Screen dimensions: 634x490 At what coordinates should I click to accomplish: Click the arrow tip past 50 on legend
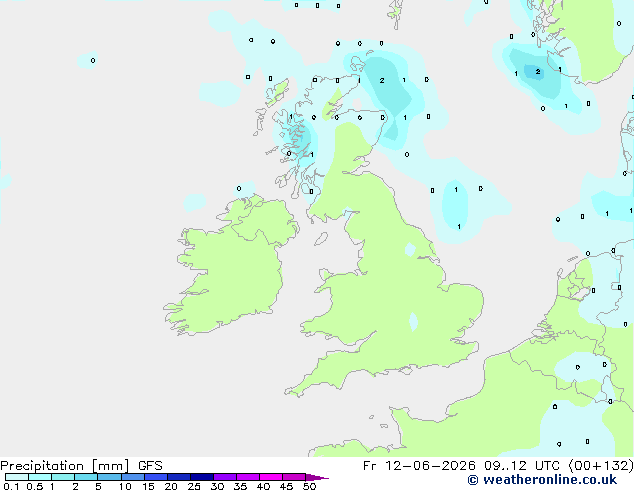point(317,477)
